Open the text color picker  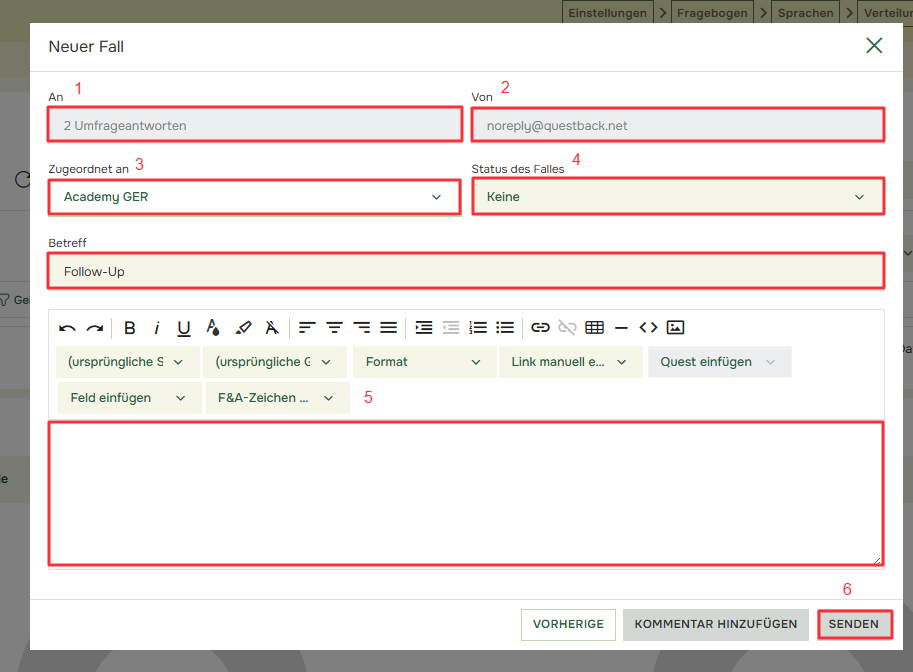point(212,327)
